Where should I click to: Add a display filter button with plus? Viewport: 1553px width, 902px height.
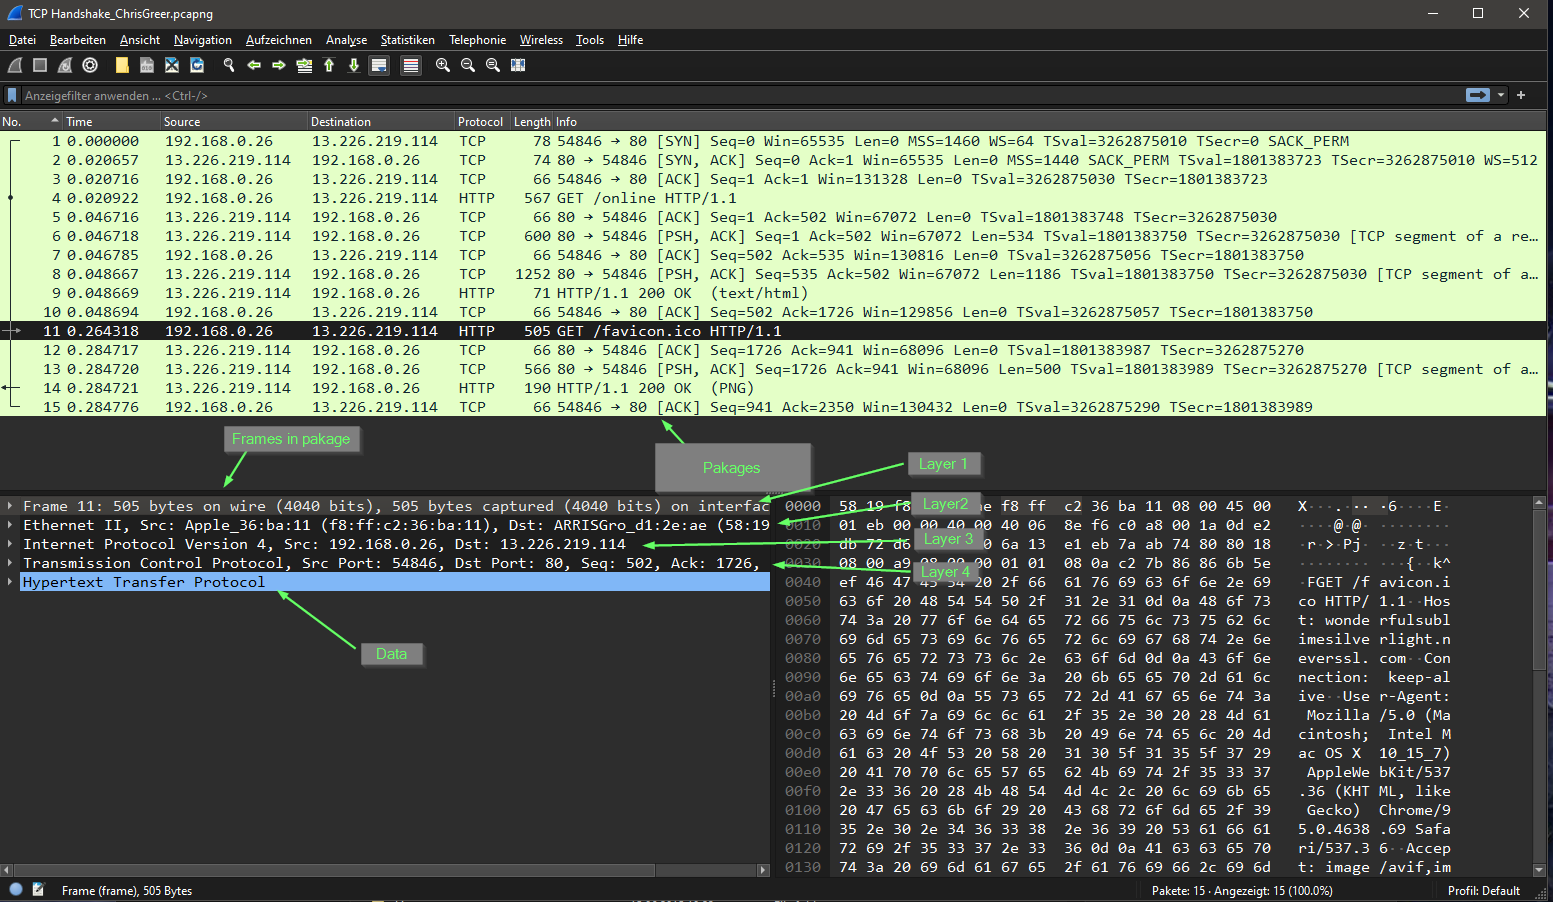(1521, 95)
